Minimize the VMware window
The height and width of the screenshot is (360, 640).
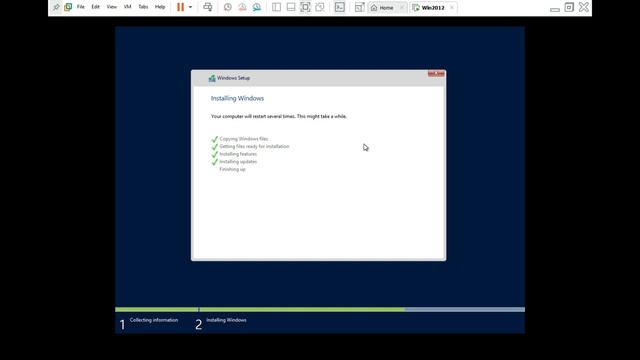point(555,9)
